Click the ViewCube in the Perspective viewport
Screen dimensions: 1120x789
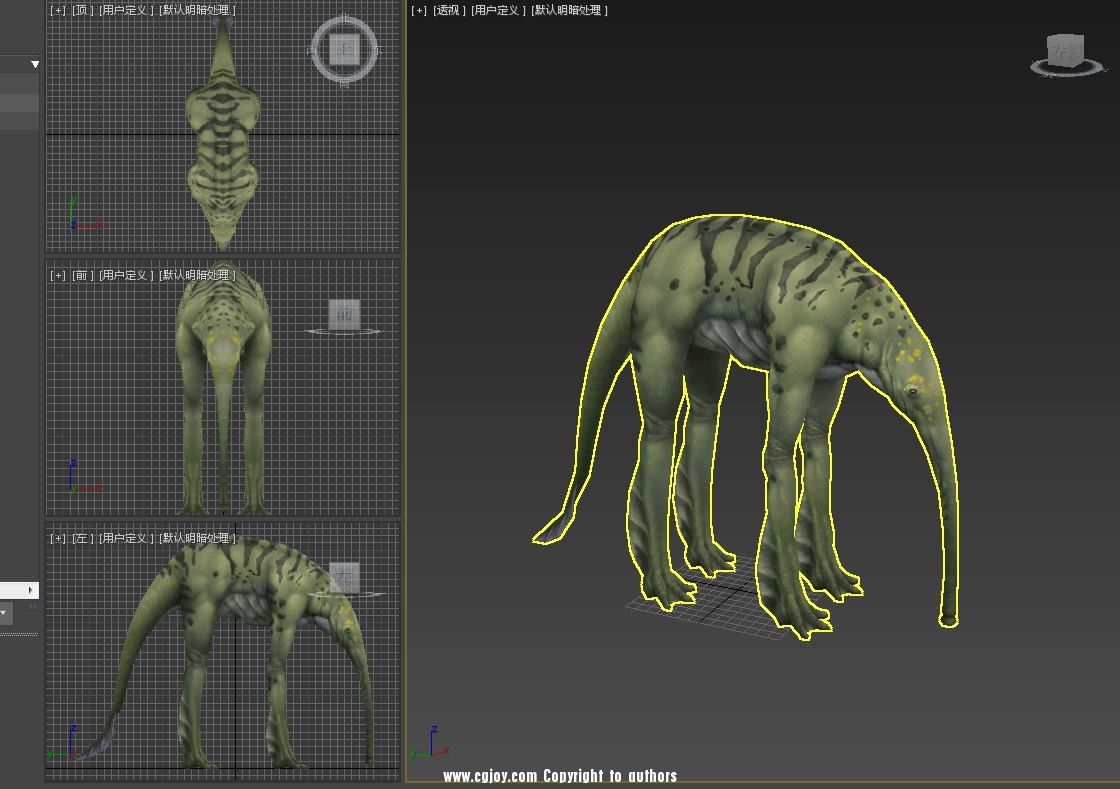(1064, 50)
